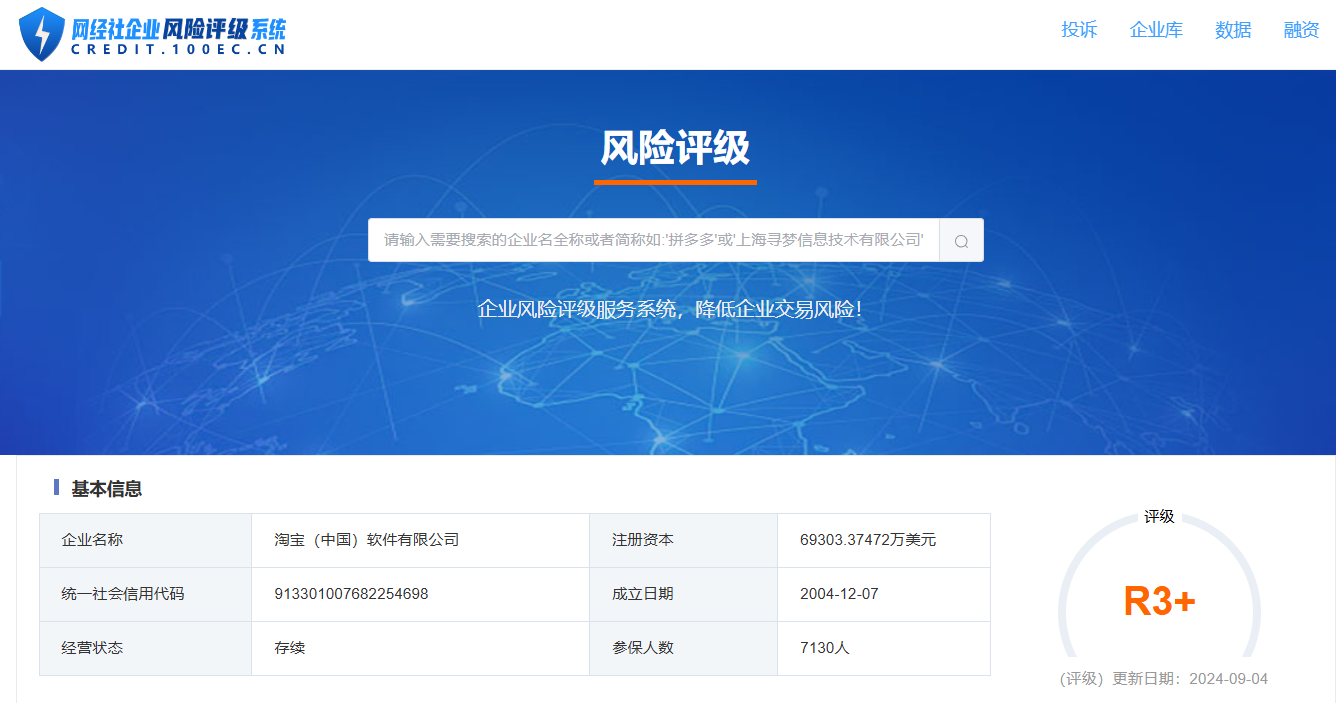Select status value 存续

(290, 648)
